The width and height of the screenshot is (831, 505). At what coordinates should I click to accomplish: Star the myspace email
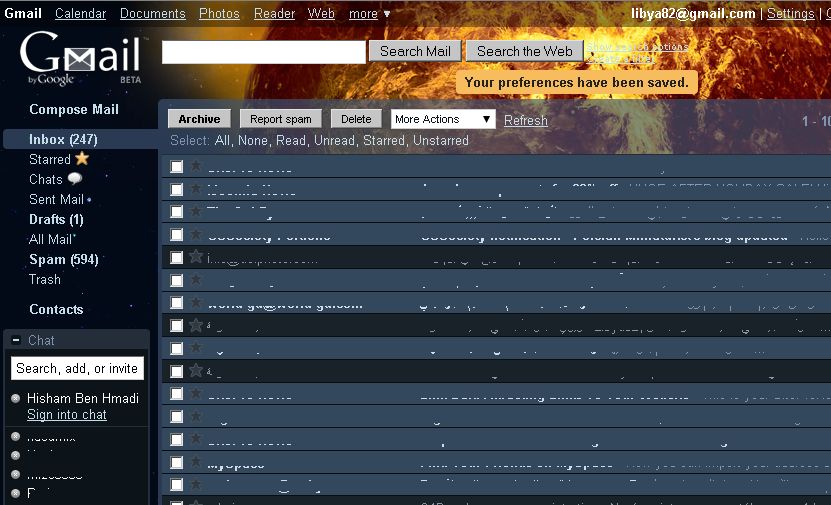point(196,462)
